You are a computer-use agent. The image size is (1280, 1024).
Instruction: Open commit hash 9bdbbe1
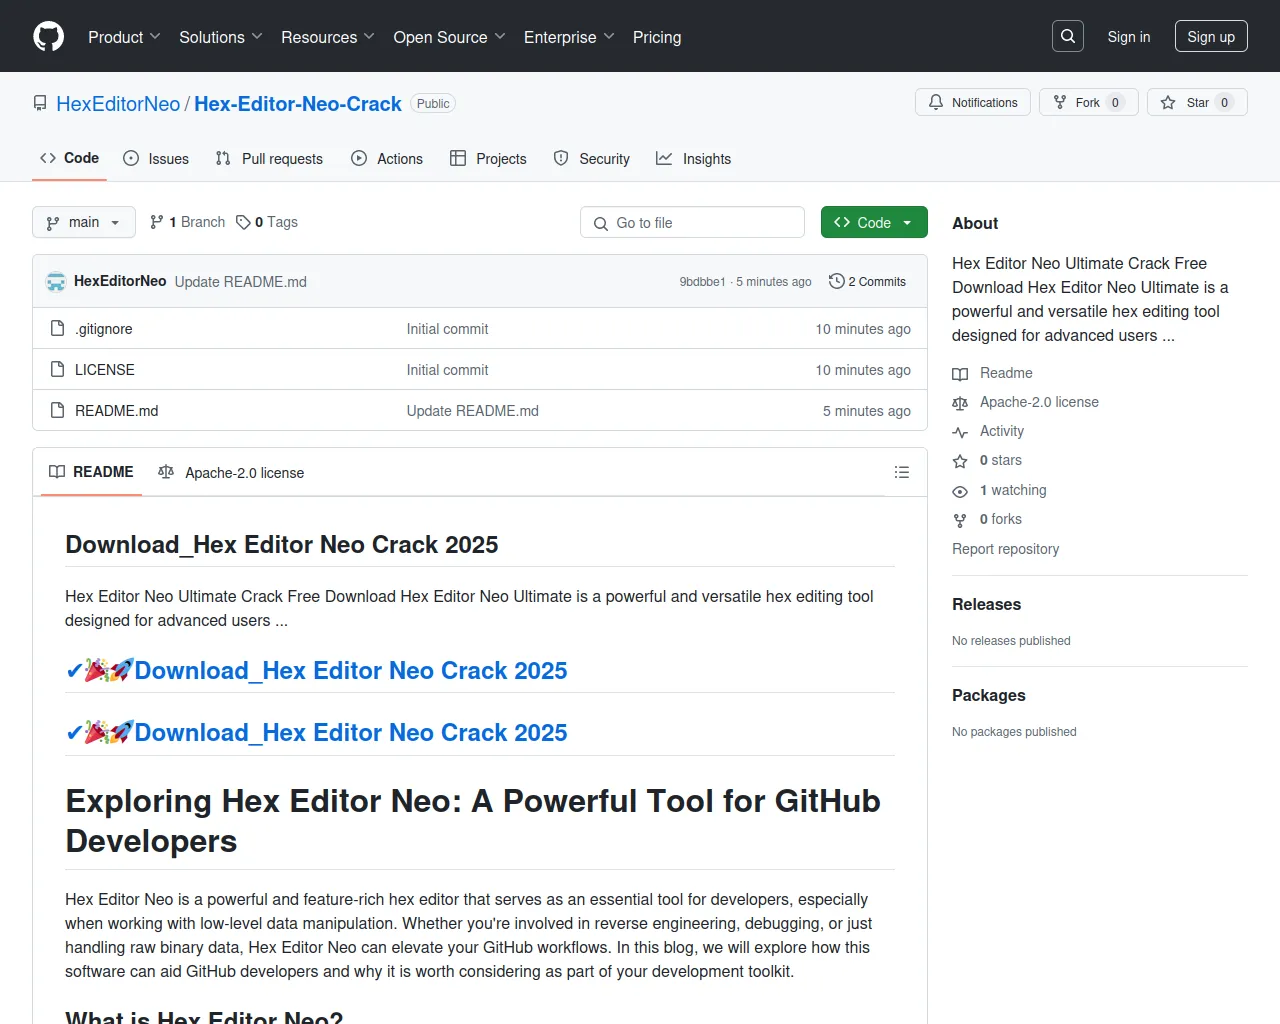[702, 282]
